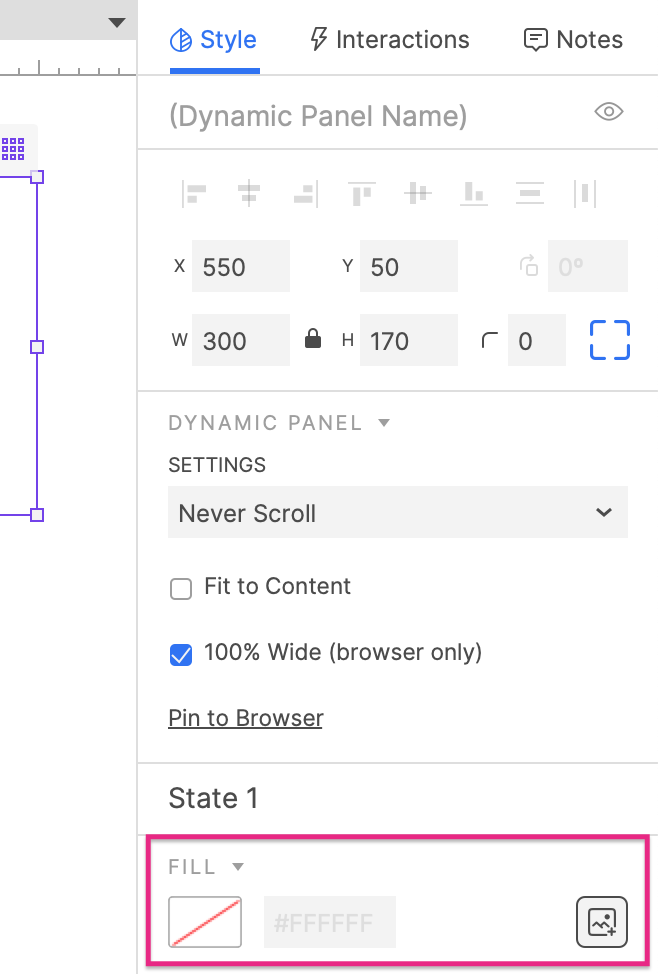Open the fill color swatch
The width and height of the screenshot is (658, 974).
pyautogui.click(x=205, y=921)
